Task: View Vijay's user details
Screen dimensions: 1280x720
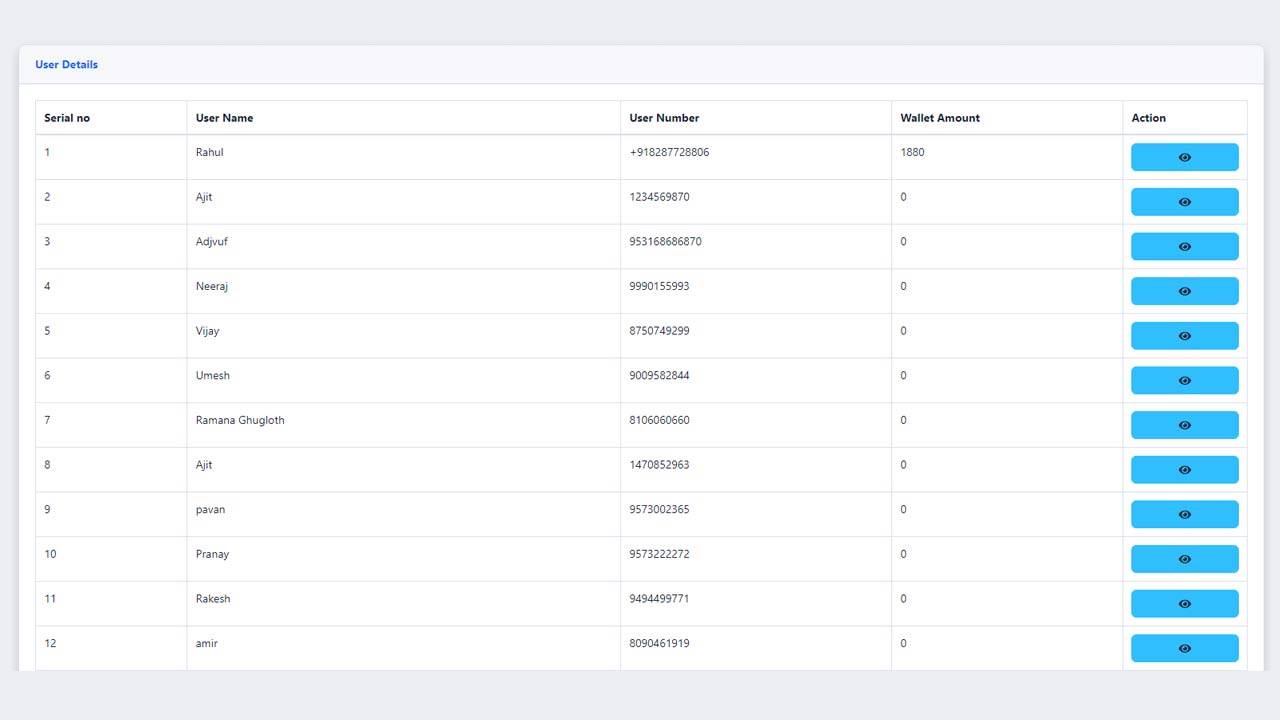Action: (x=1184, y=336)
